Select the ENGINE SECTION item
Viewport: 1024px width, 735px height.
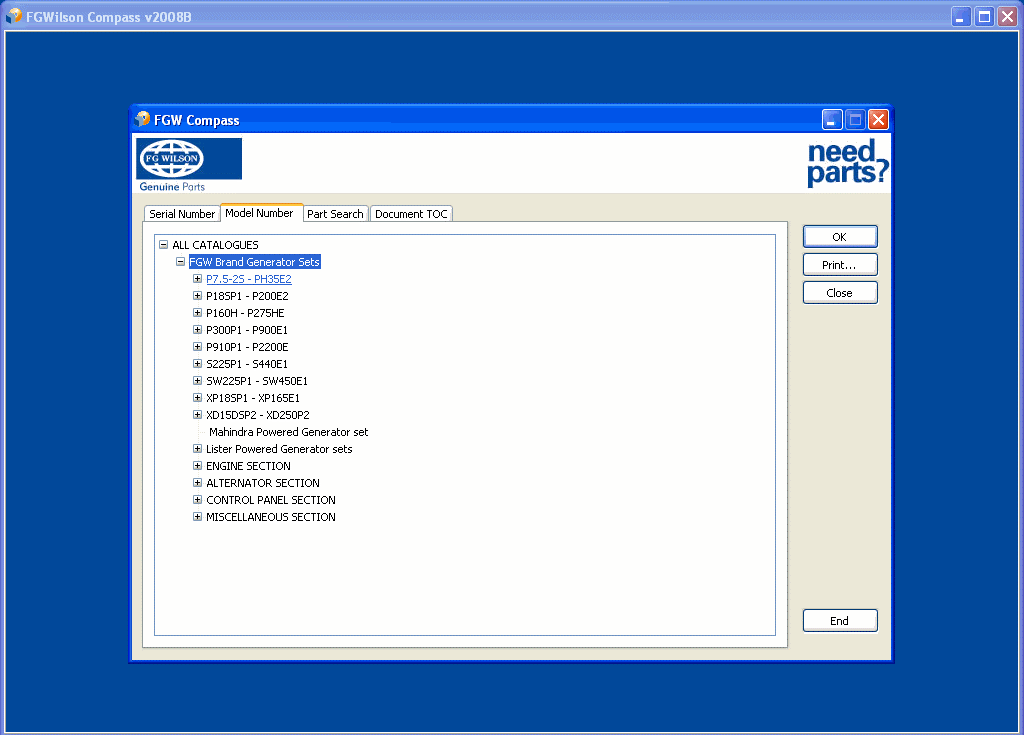248,466
